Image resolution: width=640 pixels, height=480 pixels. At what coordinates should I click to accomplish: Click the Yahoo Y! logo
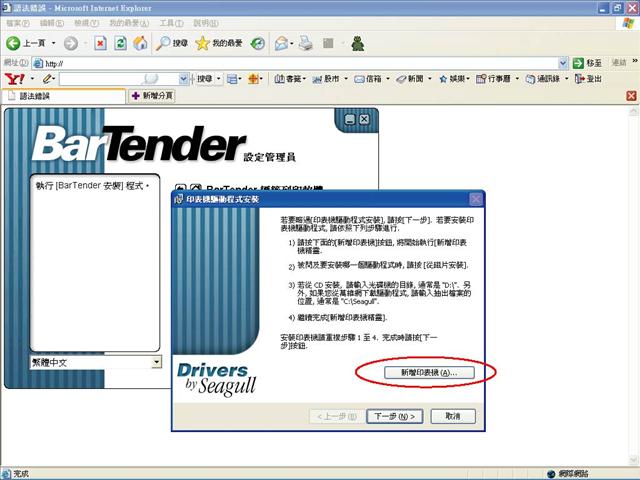tap(15, 79)
